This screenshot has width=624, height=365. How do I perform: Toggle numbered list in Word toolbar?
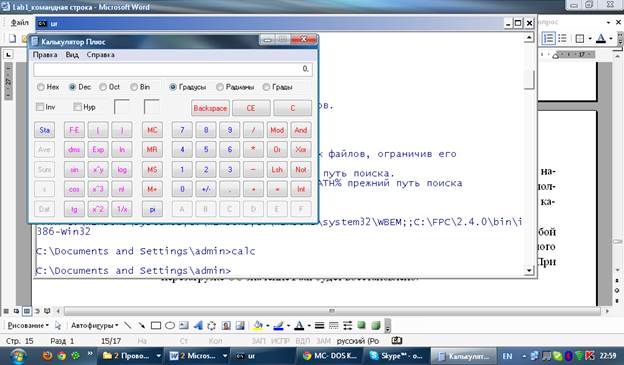(x=548, y=38)
